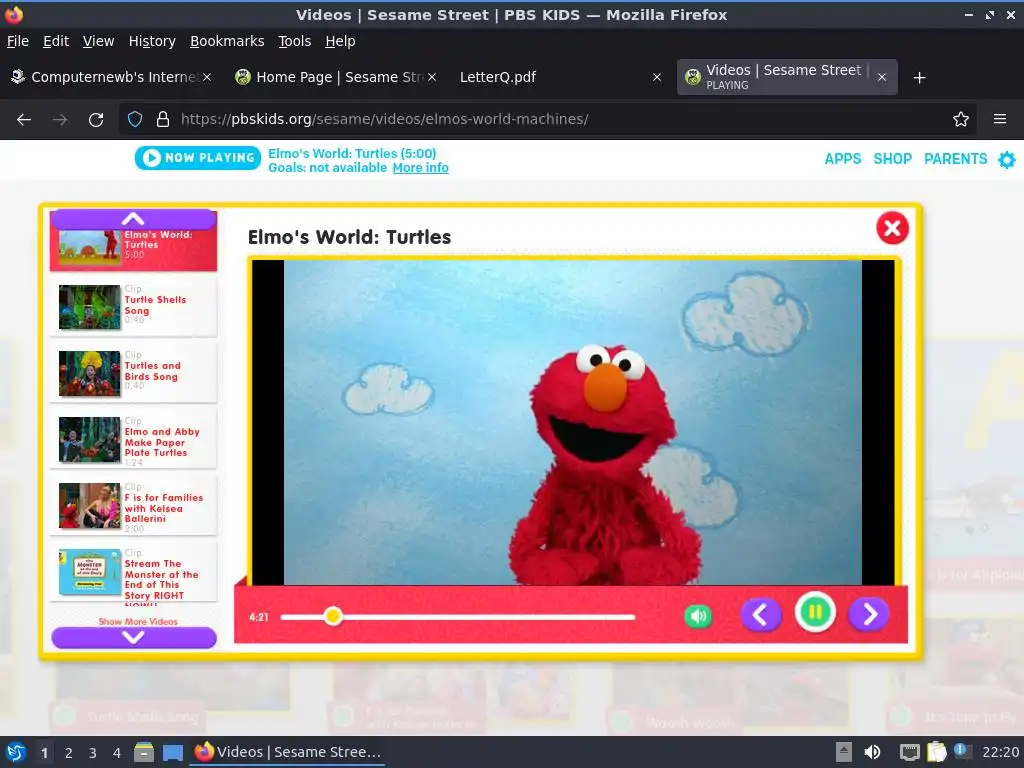This screenshot has width=1024, height=768.
Task: Click the show desktop taskbar icon
Action: (172, 753)
